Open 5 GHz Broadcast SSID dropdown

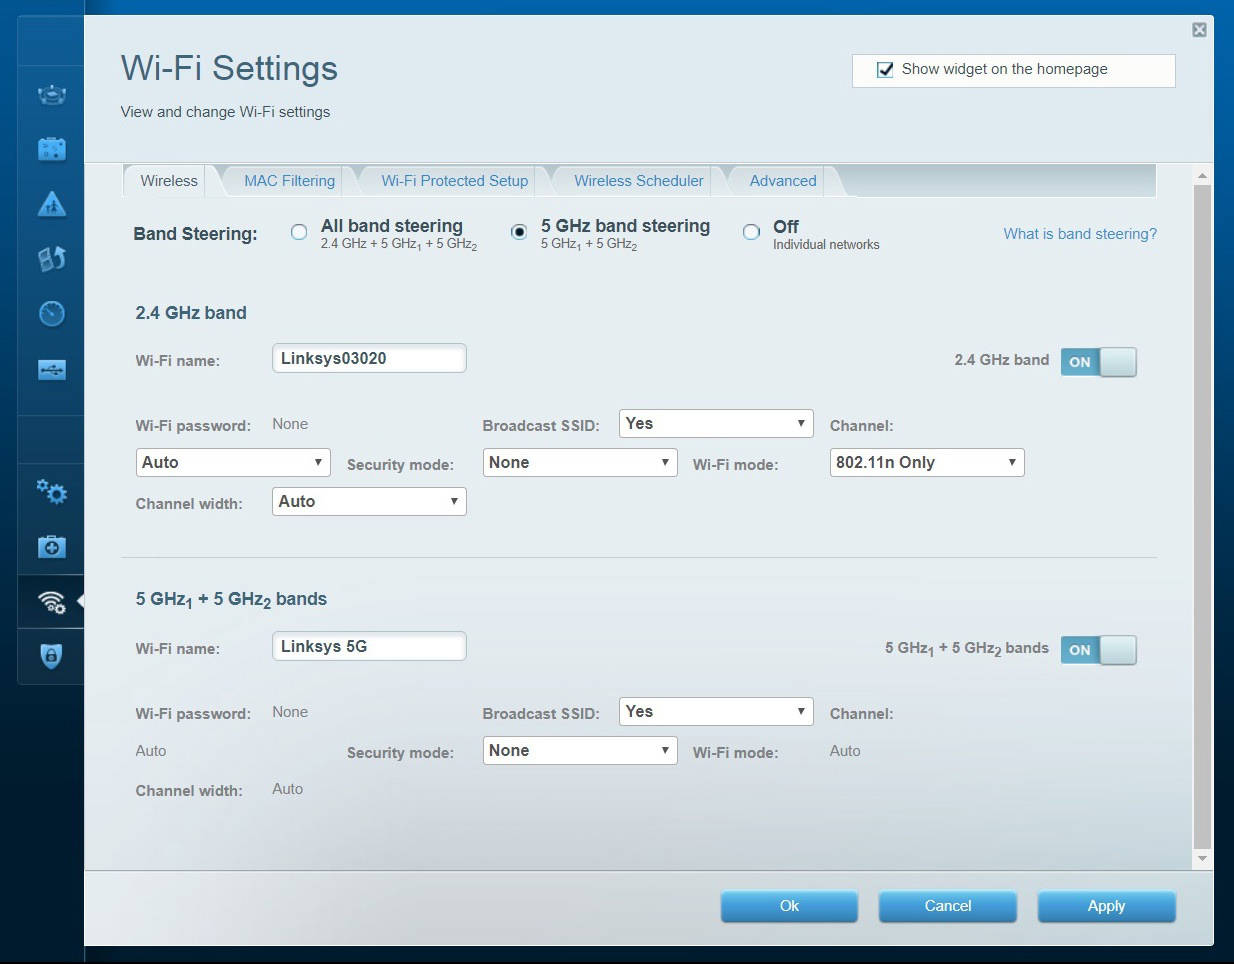[x=716, y=711]
